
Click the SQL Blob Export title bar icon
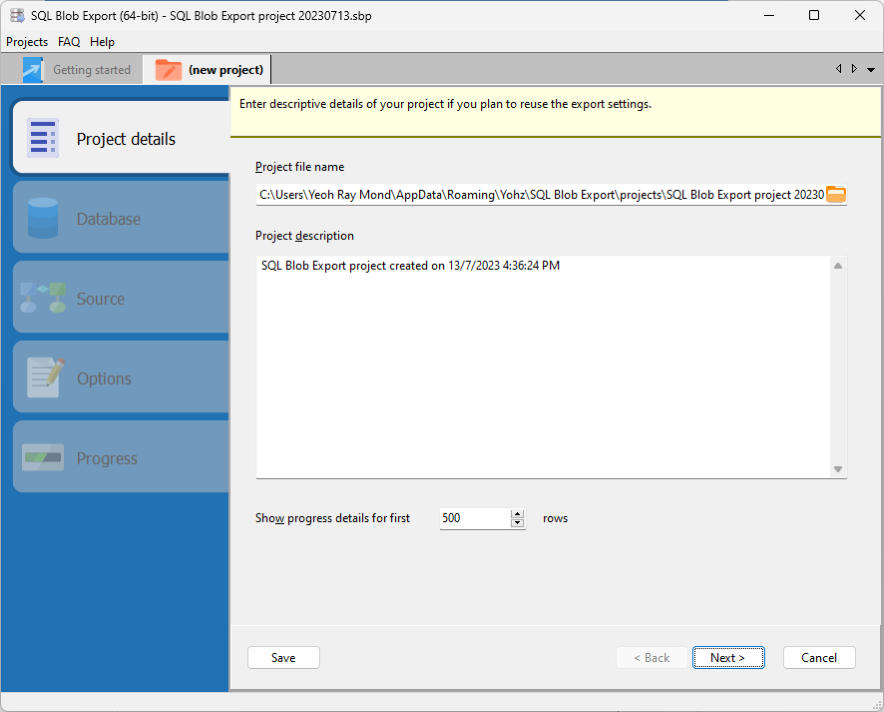(x=16, y=15)
